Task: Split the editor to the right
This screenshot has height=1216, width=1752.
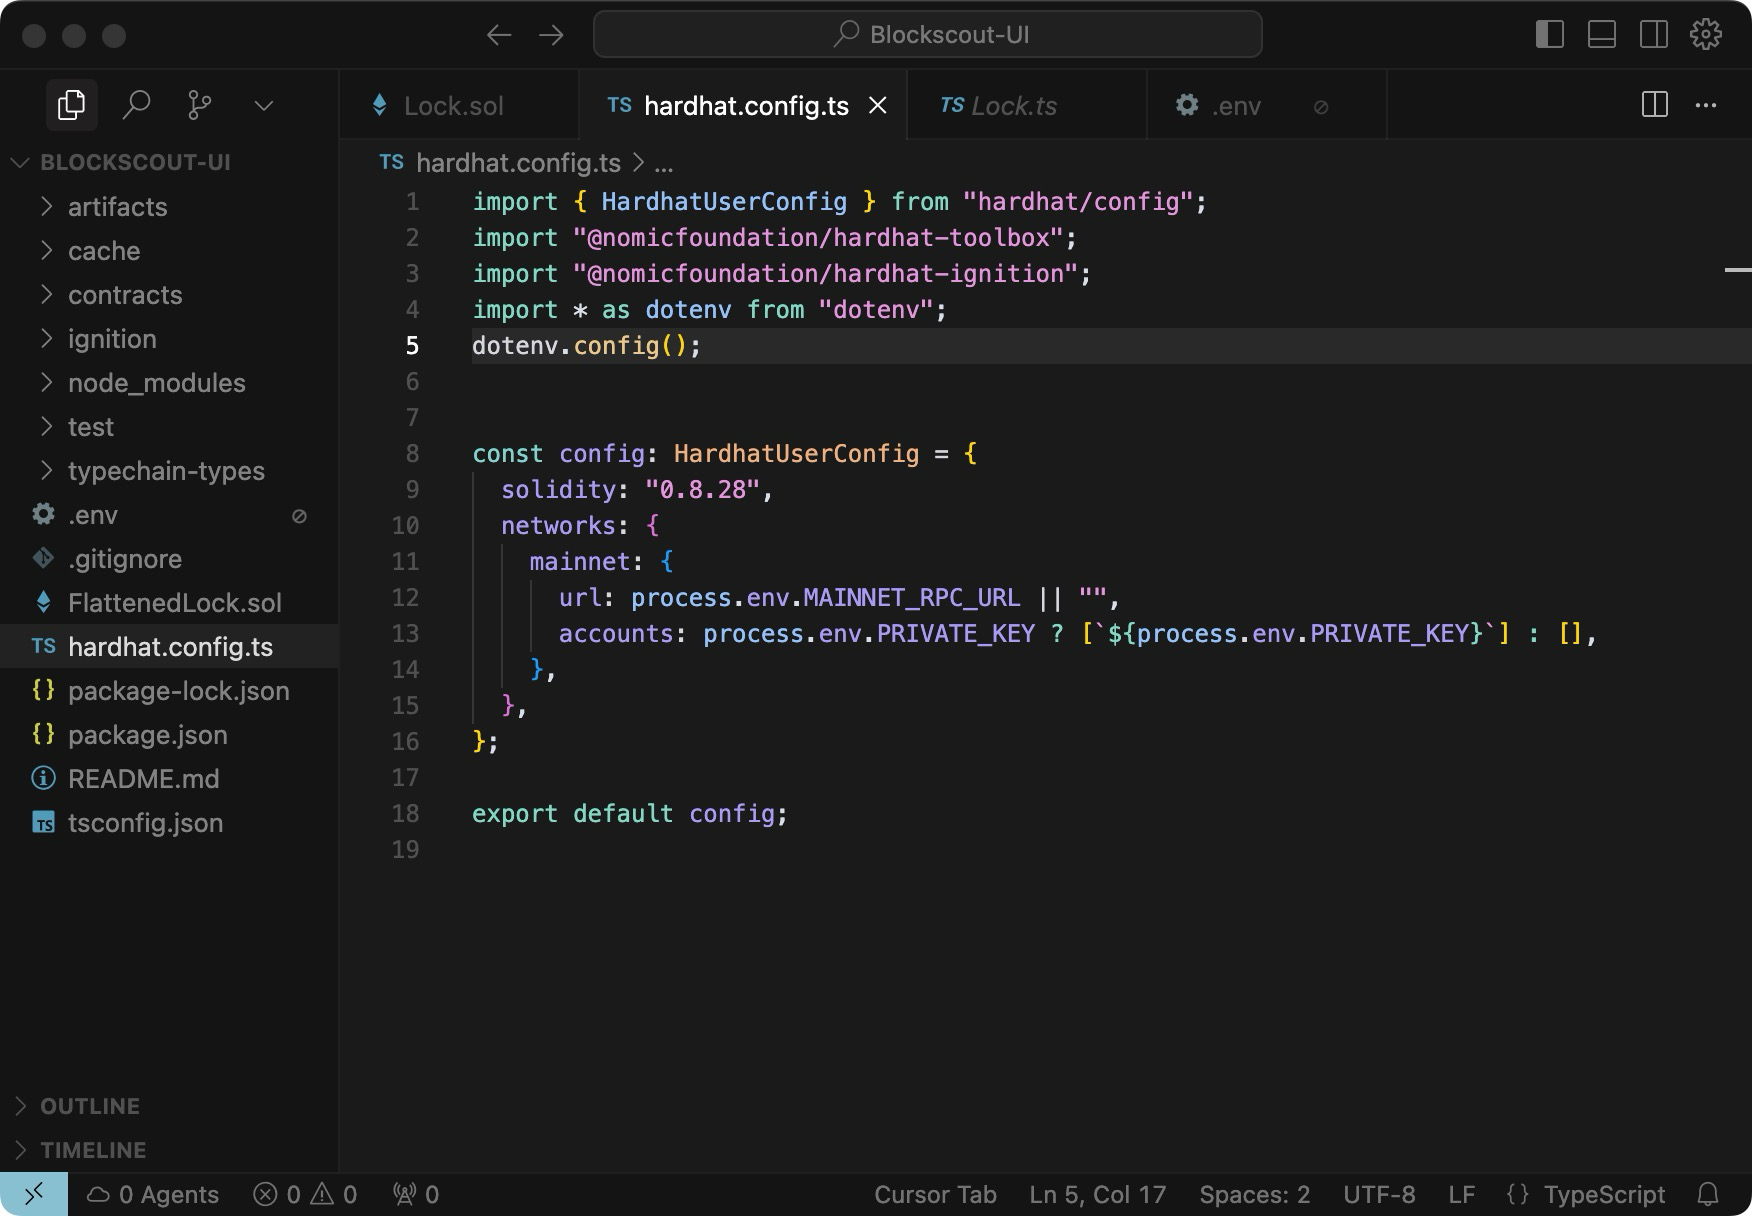Action: [x=1655, y=105]
